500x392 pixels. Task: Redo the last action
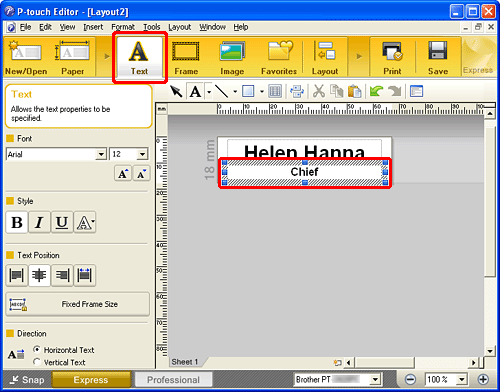point(395,91)
